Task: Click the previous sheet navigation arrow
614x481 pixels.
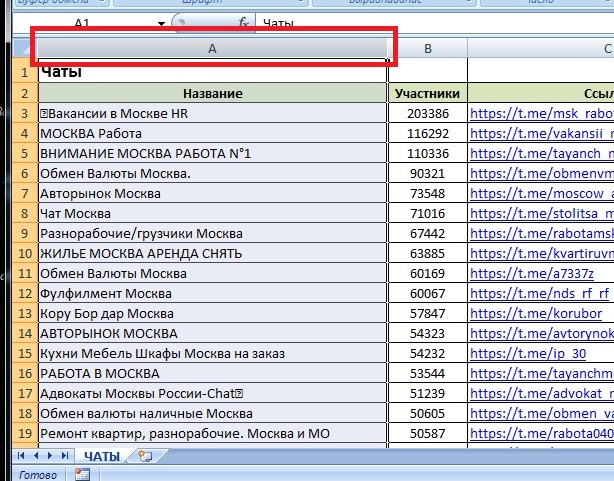Action: 36,456
